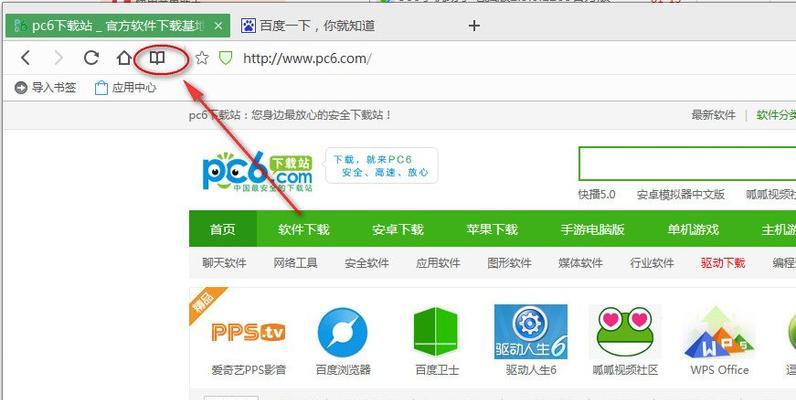
Task: Go back with the back arrow
Action: 25,58
